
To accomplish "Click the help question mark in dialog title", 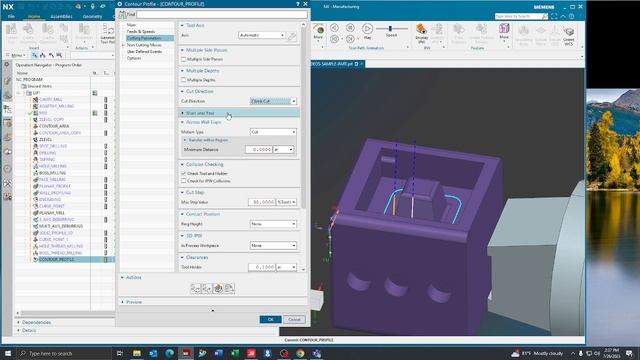I will pyautogui.click(x=297, y=4).
